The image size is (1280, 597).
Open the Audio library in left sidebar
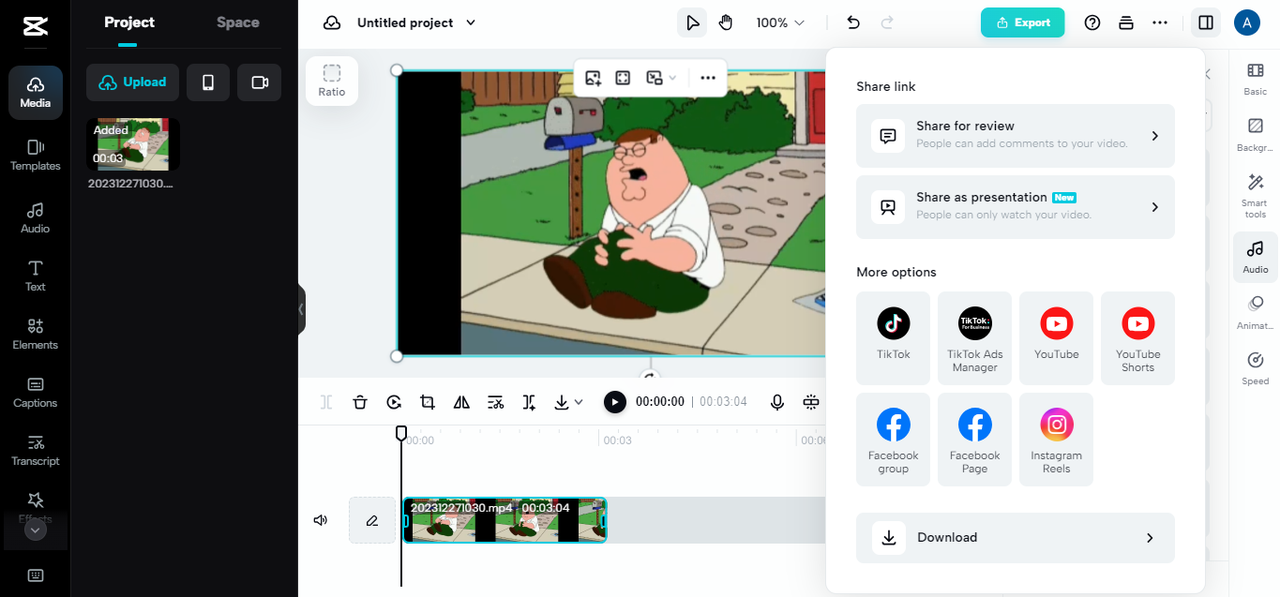pyautogui.click(x=35, y=217)
